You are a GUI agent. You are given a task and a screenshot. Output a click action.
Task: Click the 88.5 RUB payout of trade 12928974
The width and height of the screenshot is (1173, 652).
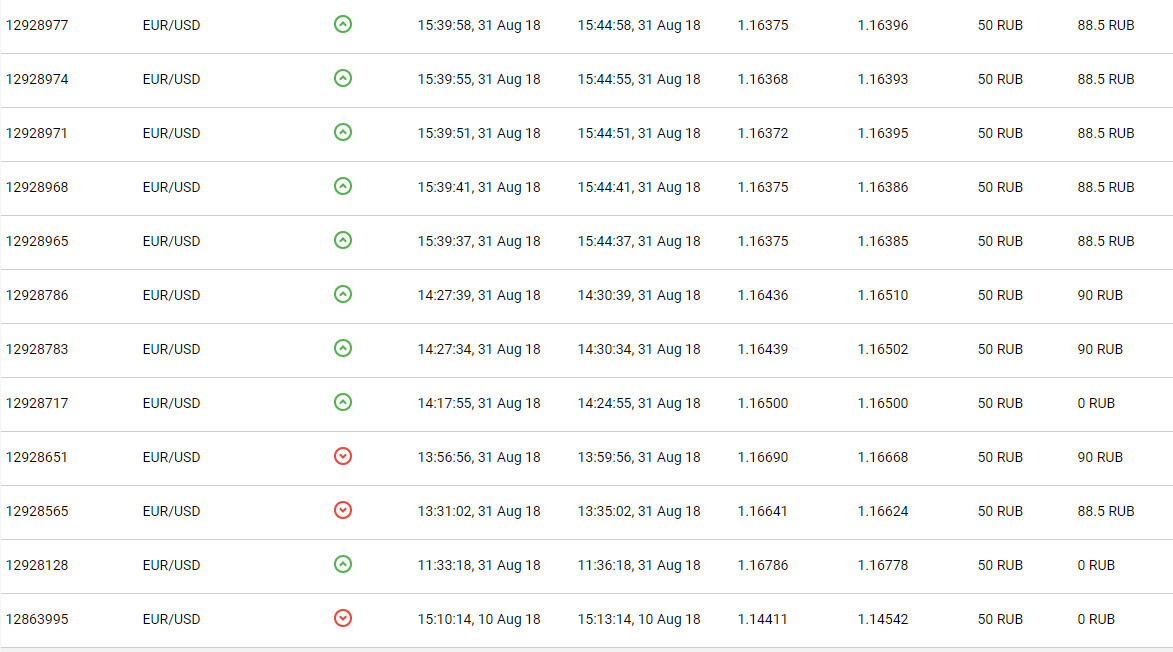[1106, 79]
